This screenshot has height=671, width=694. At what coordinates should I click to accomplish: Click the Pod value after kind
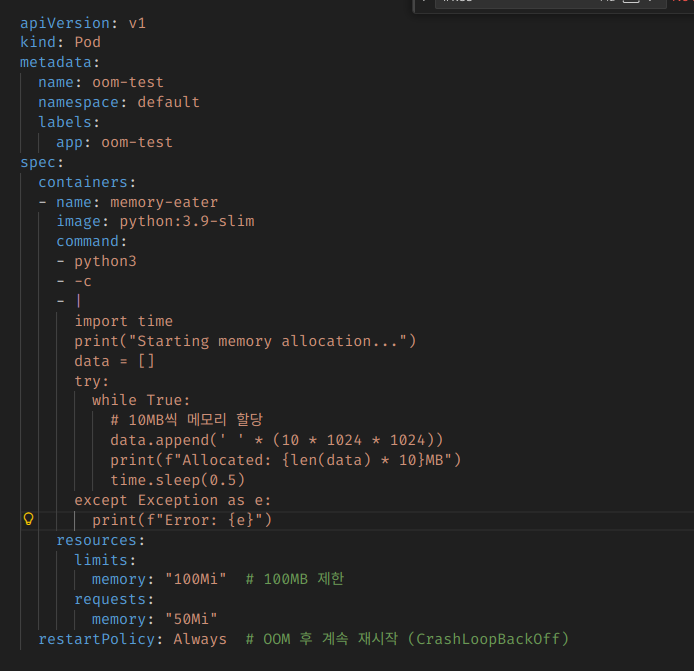[x=87, y=42]
